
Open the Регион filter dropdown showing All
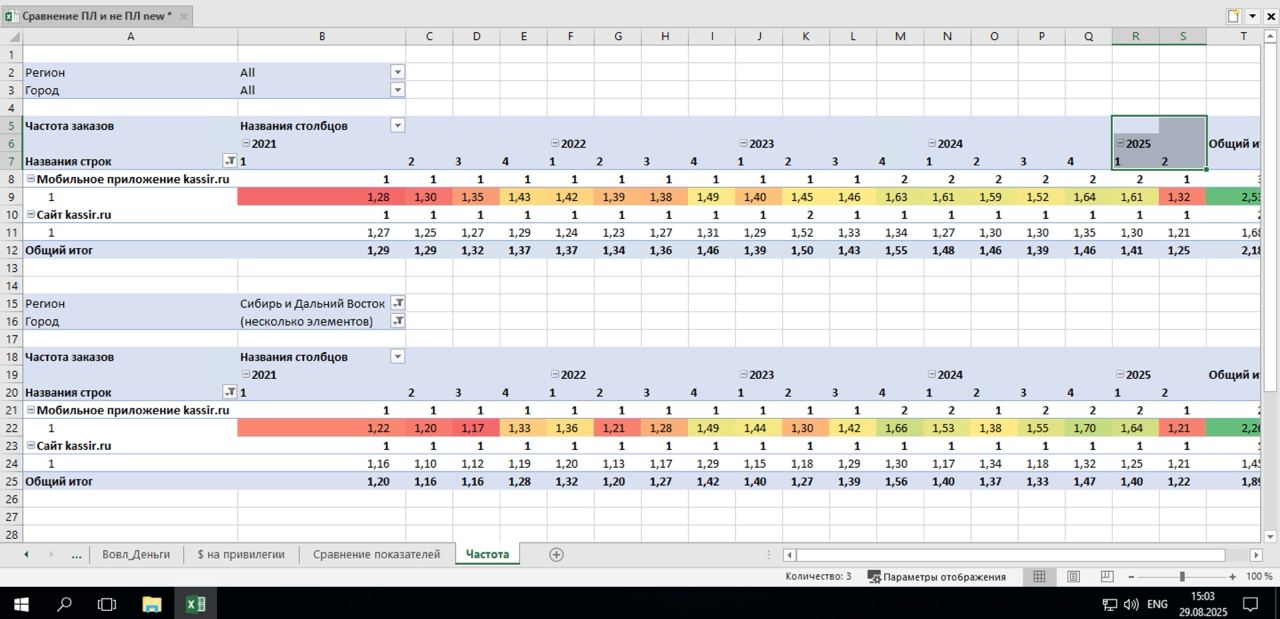point(397,72)
